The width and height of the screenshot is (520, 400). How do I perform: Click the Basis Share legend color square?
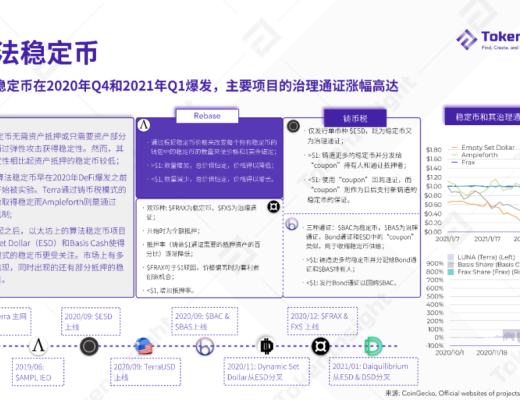(x=451, y=264)
